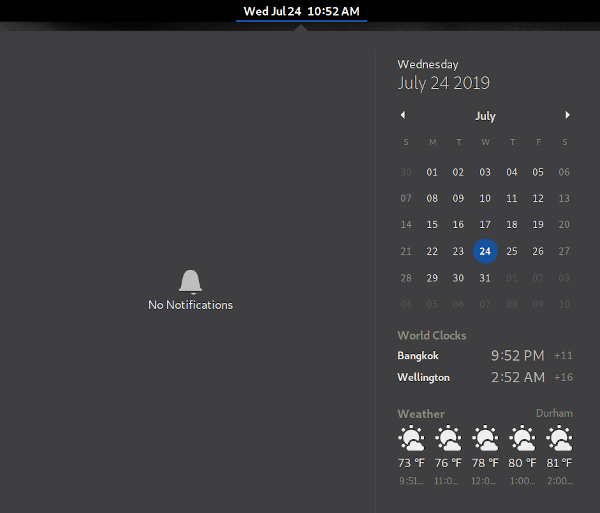
Task: Click the Wednesday July 24 2019 heading
Action: (444, 76)
